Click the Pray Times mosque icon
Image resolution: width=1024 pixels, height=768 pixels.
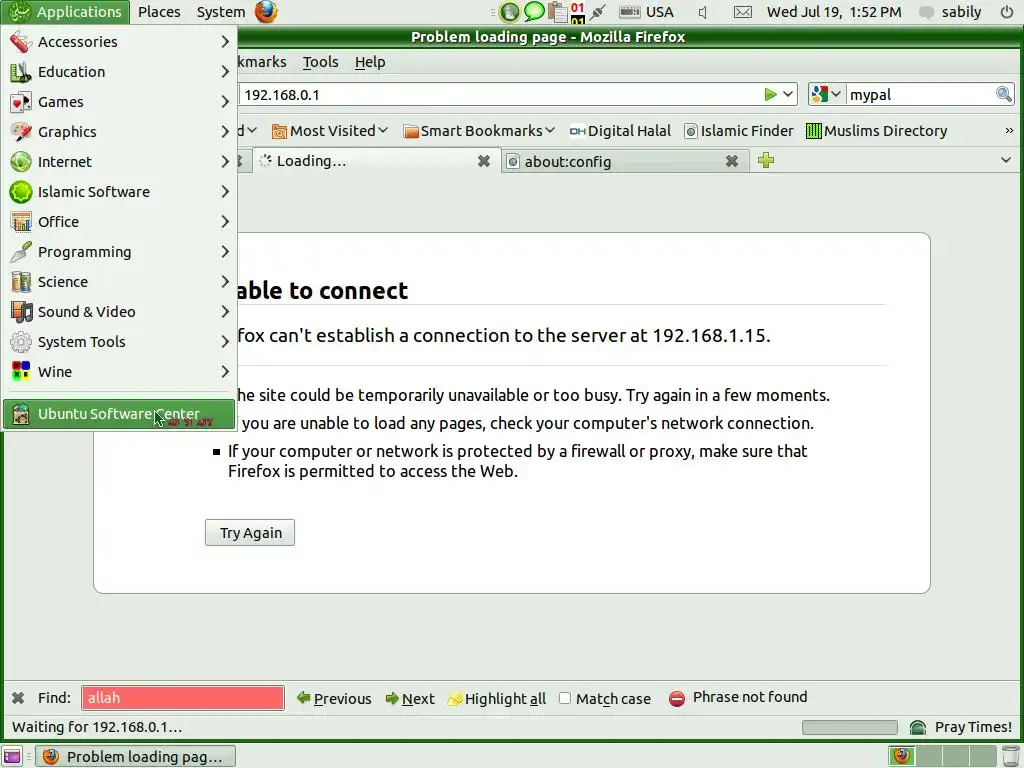pos(918,727)
